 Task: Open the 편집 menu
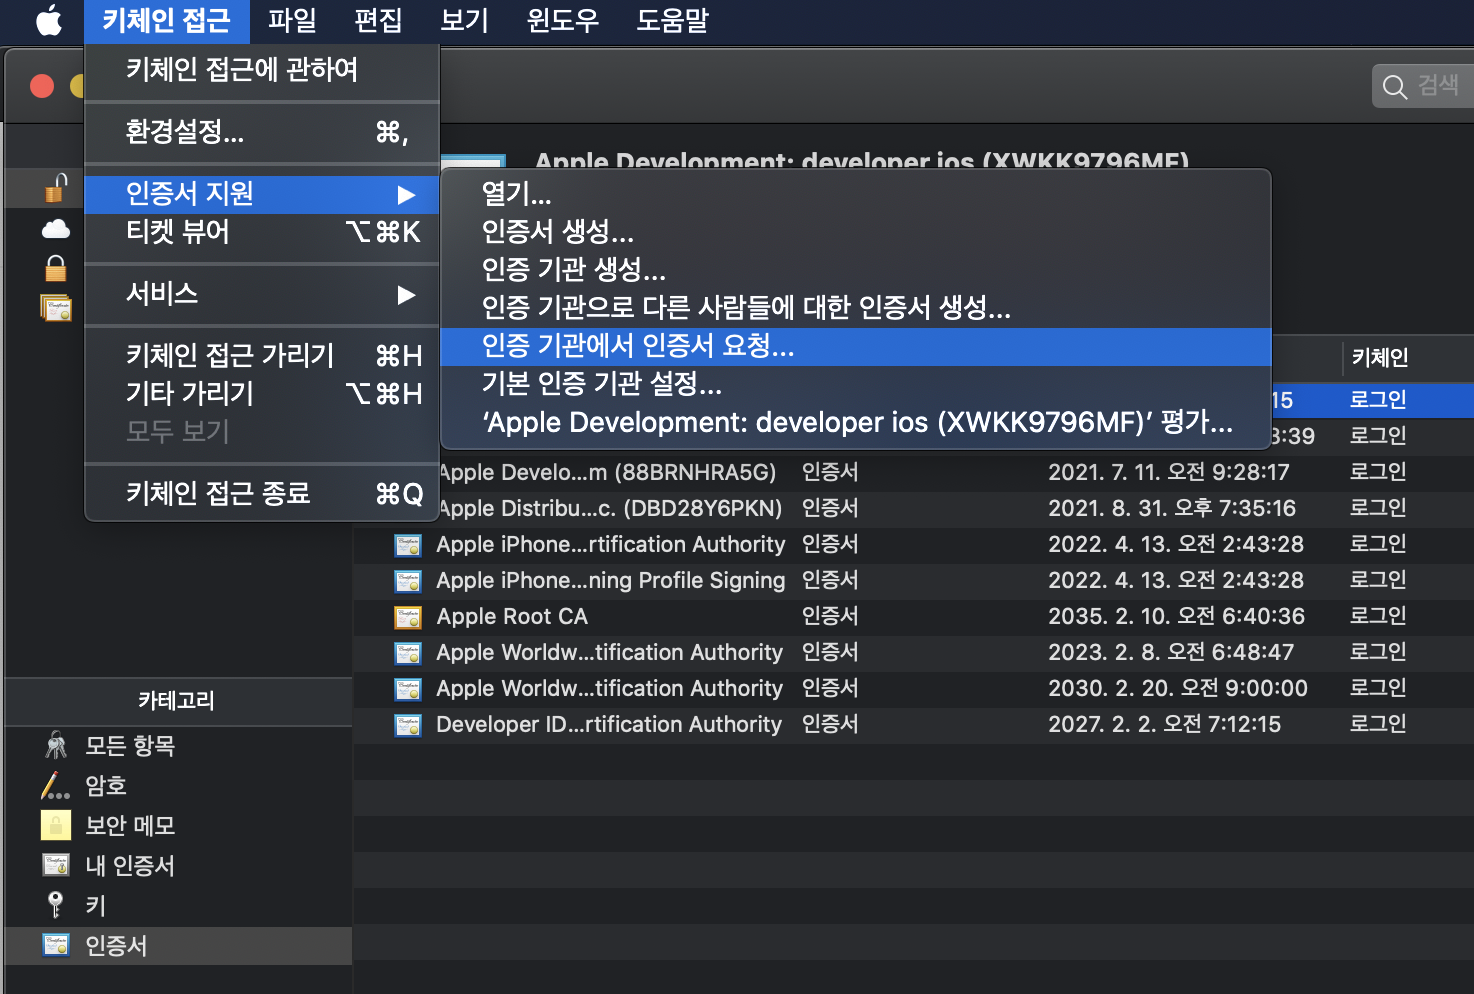378,20
